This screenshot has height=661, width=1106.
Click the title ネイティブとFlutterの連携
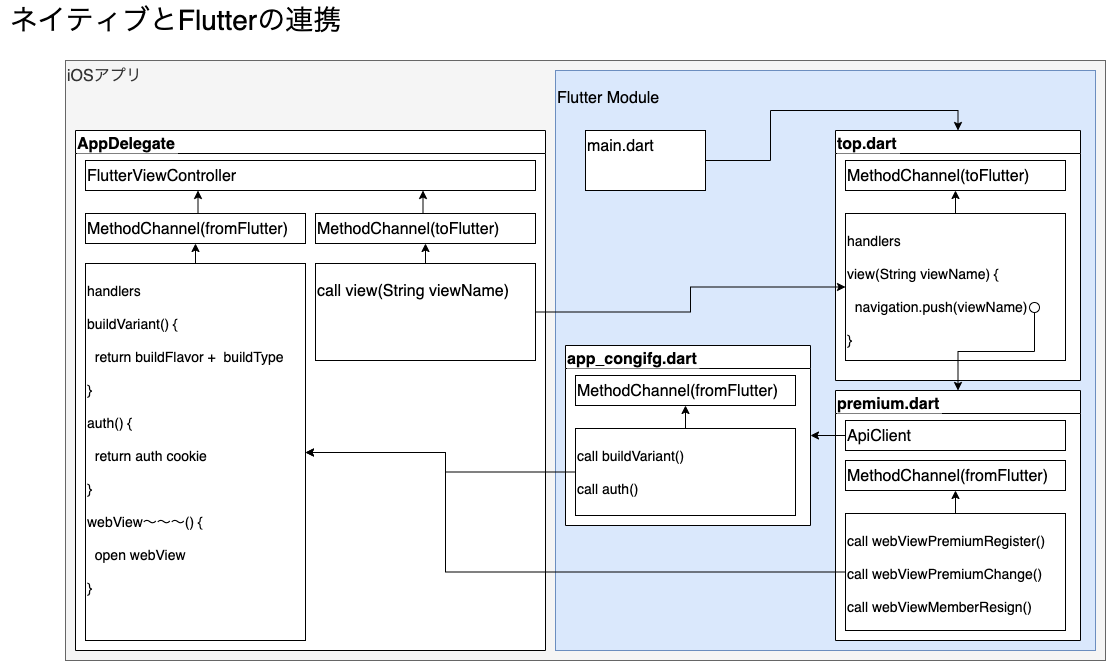pyautogui.click(x=176, y=19)
